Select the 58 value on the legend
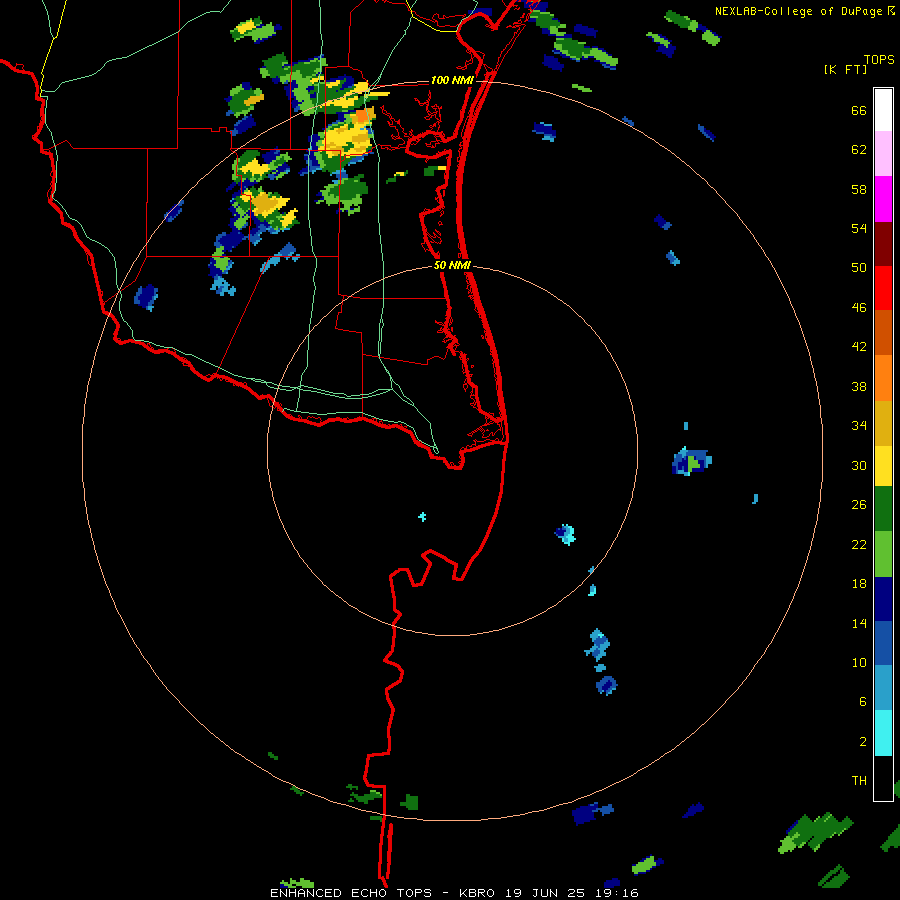Viewport: 900px width, 900px height. [x=859, y=189]
